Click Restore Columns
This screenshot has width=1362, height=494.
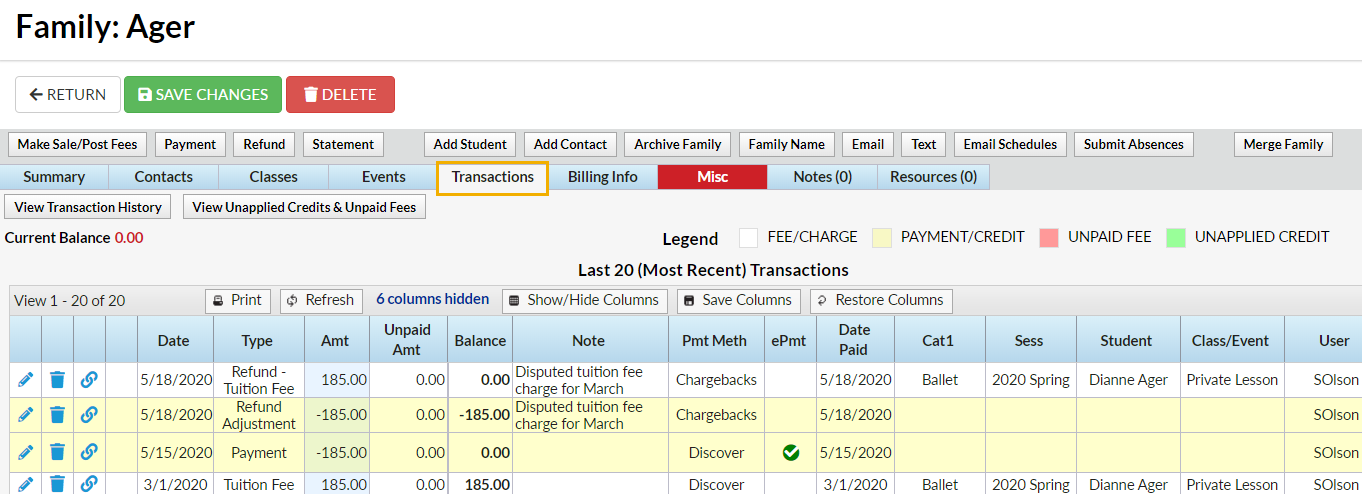pyautogui.click(x=881, y=300)
